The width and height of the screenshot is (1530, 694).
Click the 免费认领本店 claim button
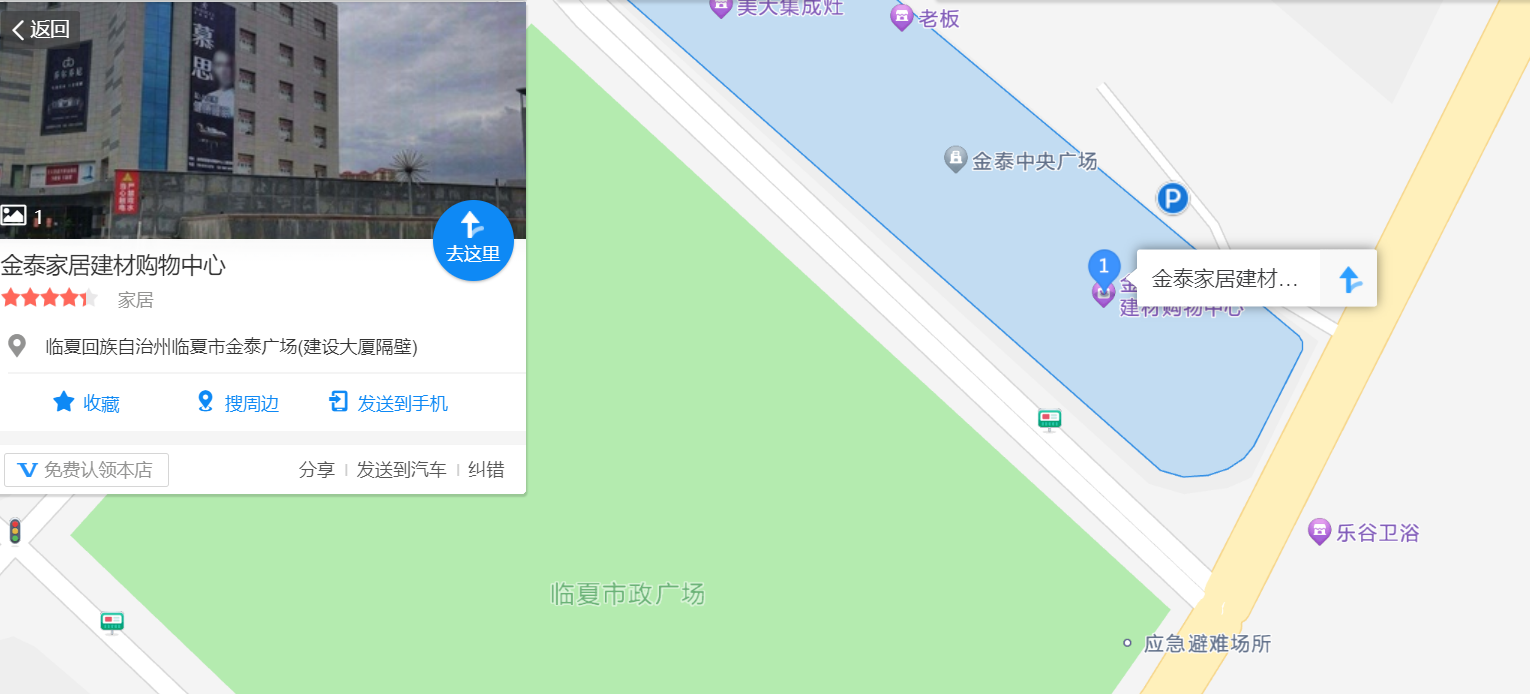(x=86, y=470)
